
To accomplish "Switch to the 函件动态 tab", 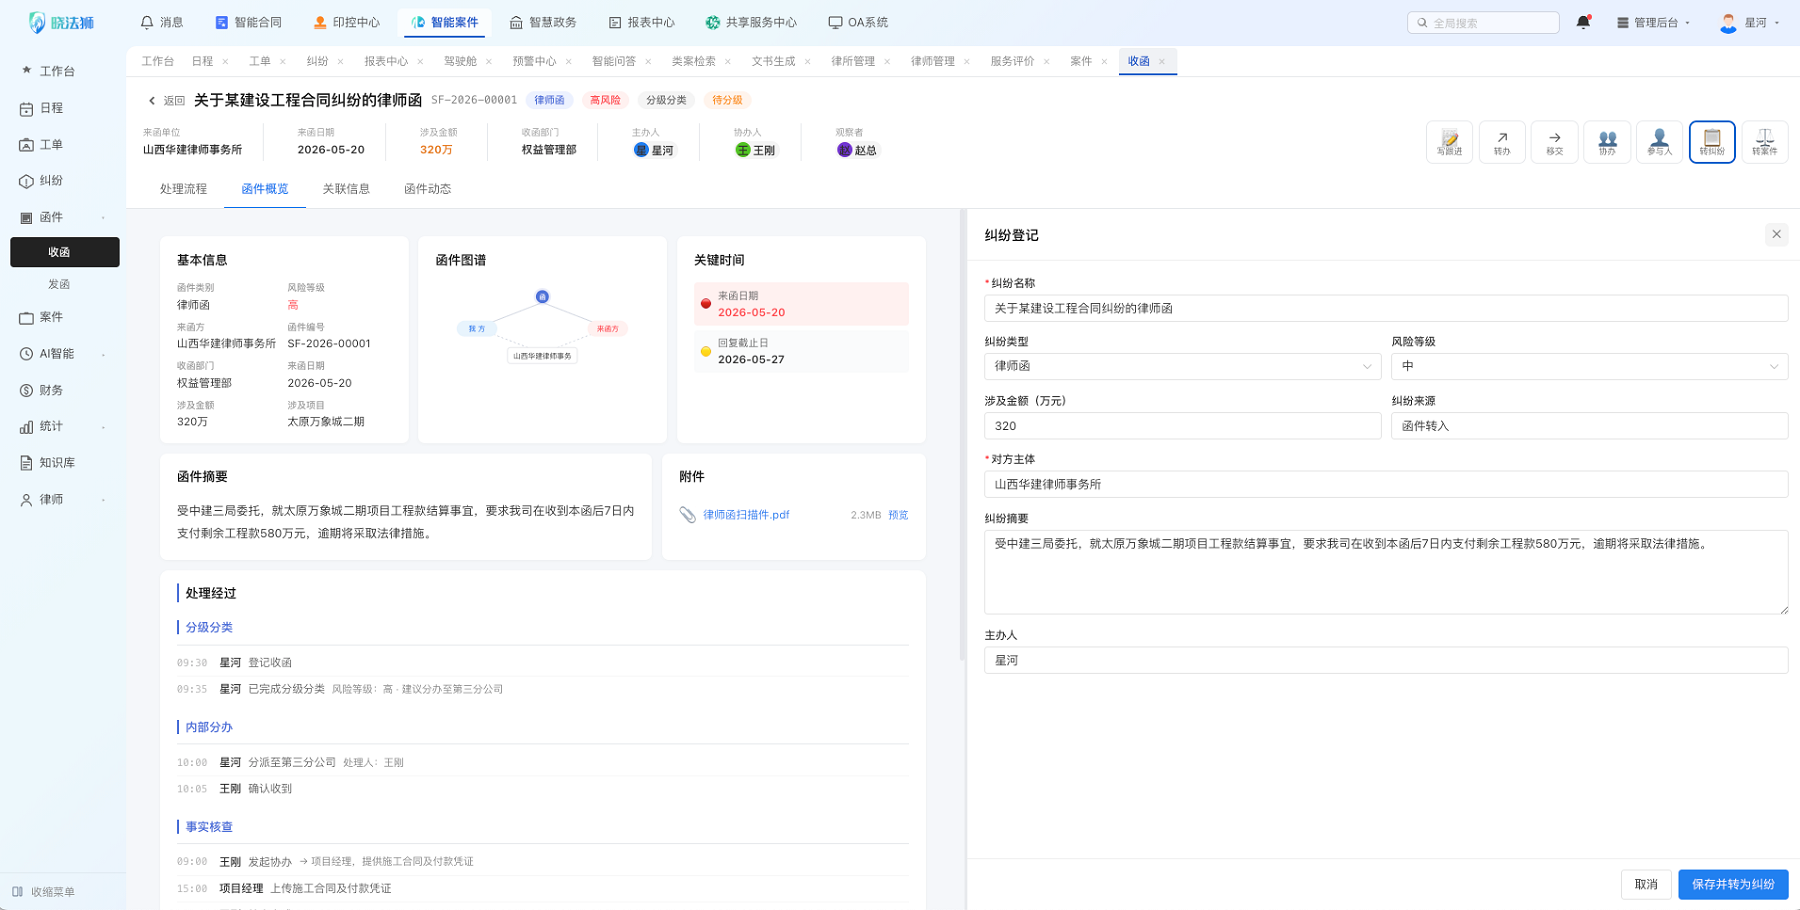I will 427,189.
